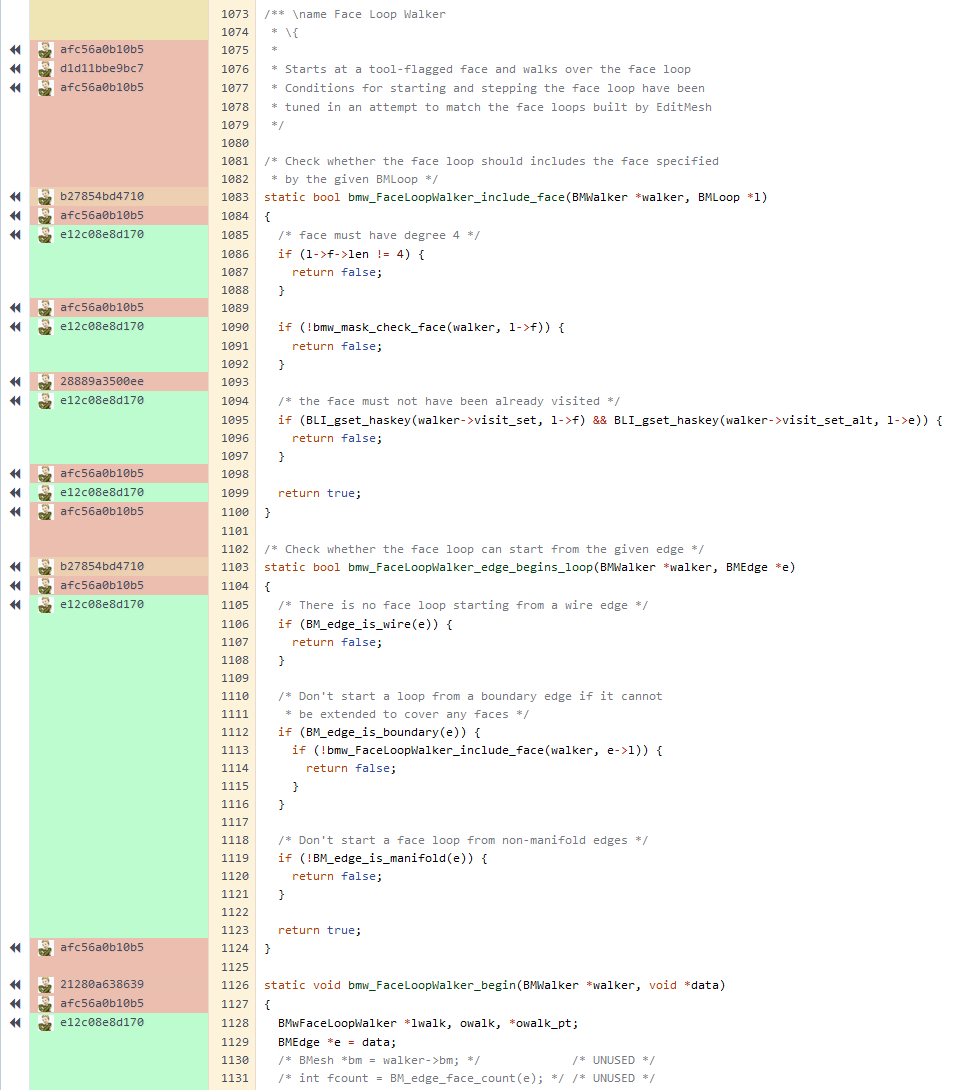This screenshot has height=1090, width=971.
Task: Open commit afc56a0b10b5 on line 1075
Action: [x=102, y=49]
